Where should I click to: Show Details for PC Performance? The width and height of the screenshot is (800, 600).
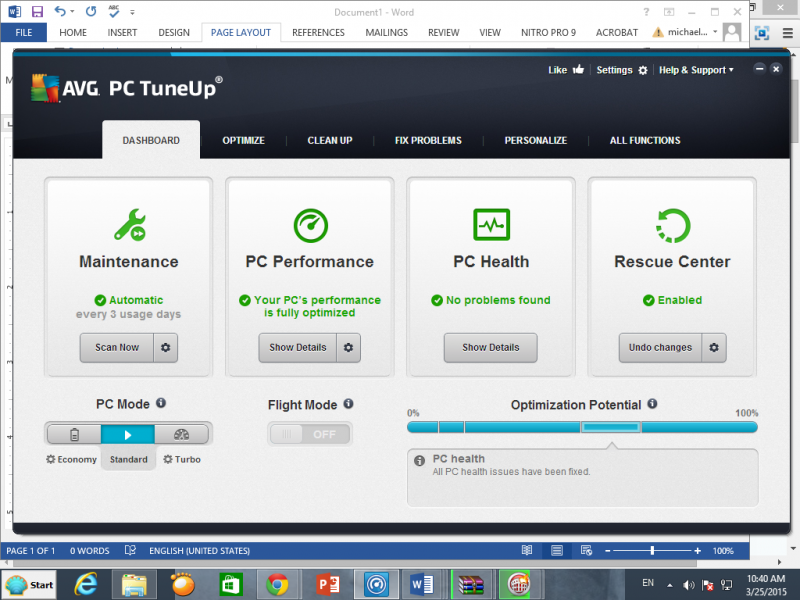pyautogui.click(x=297, y=347)
